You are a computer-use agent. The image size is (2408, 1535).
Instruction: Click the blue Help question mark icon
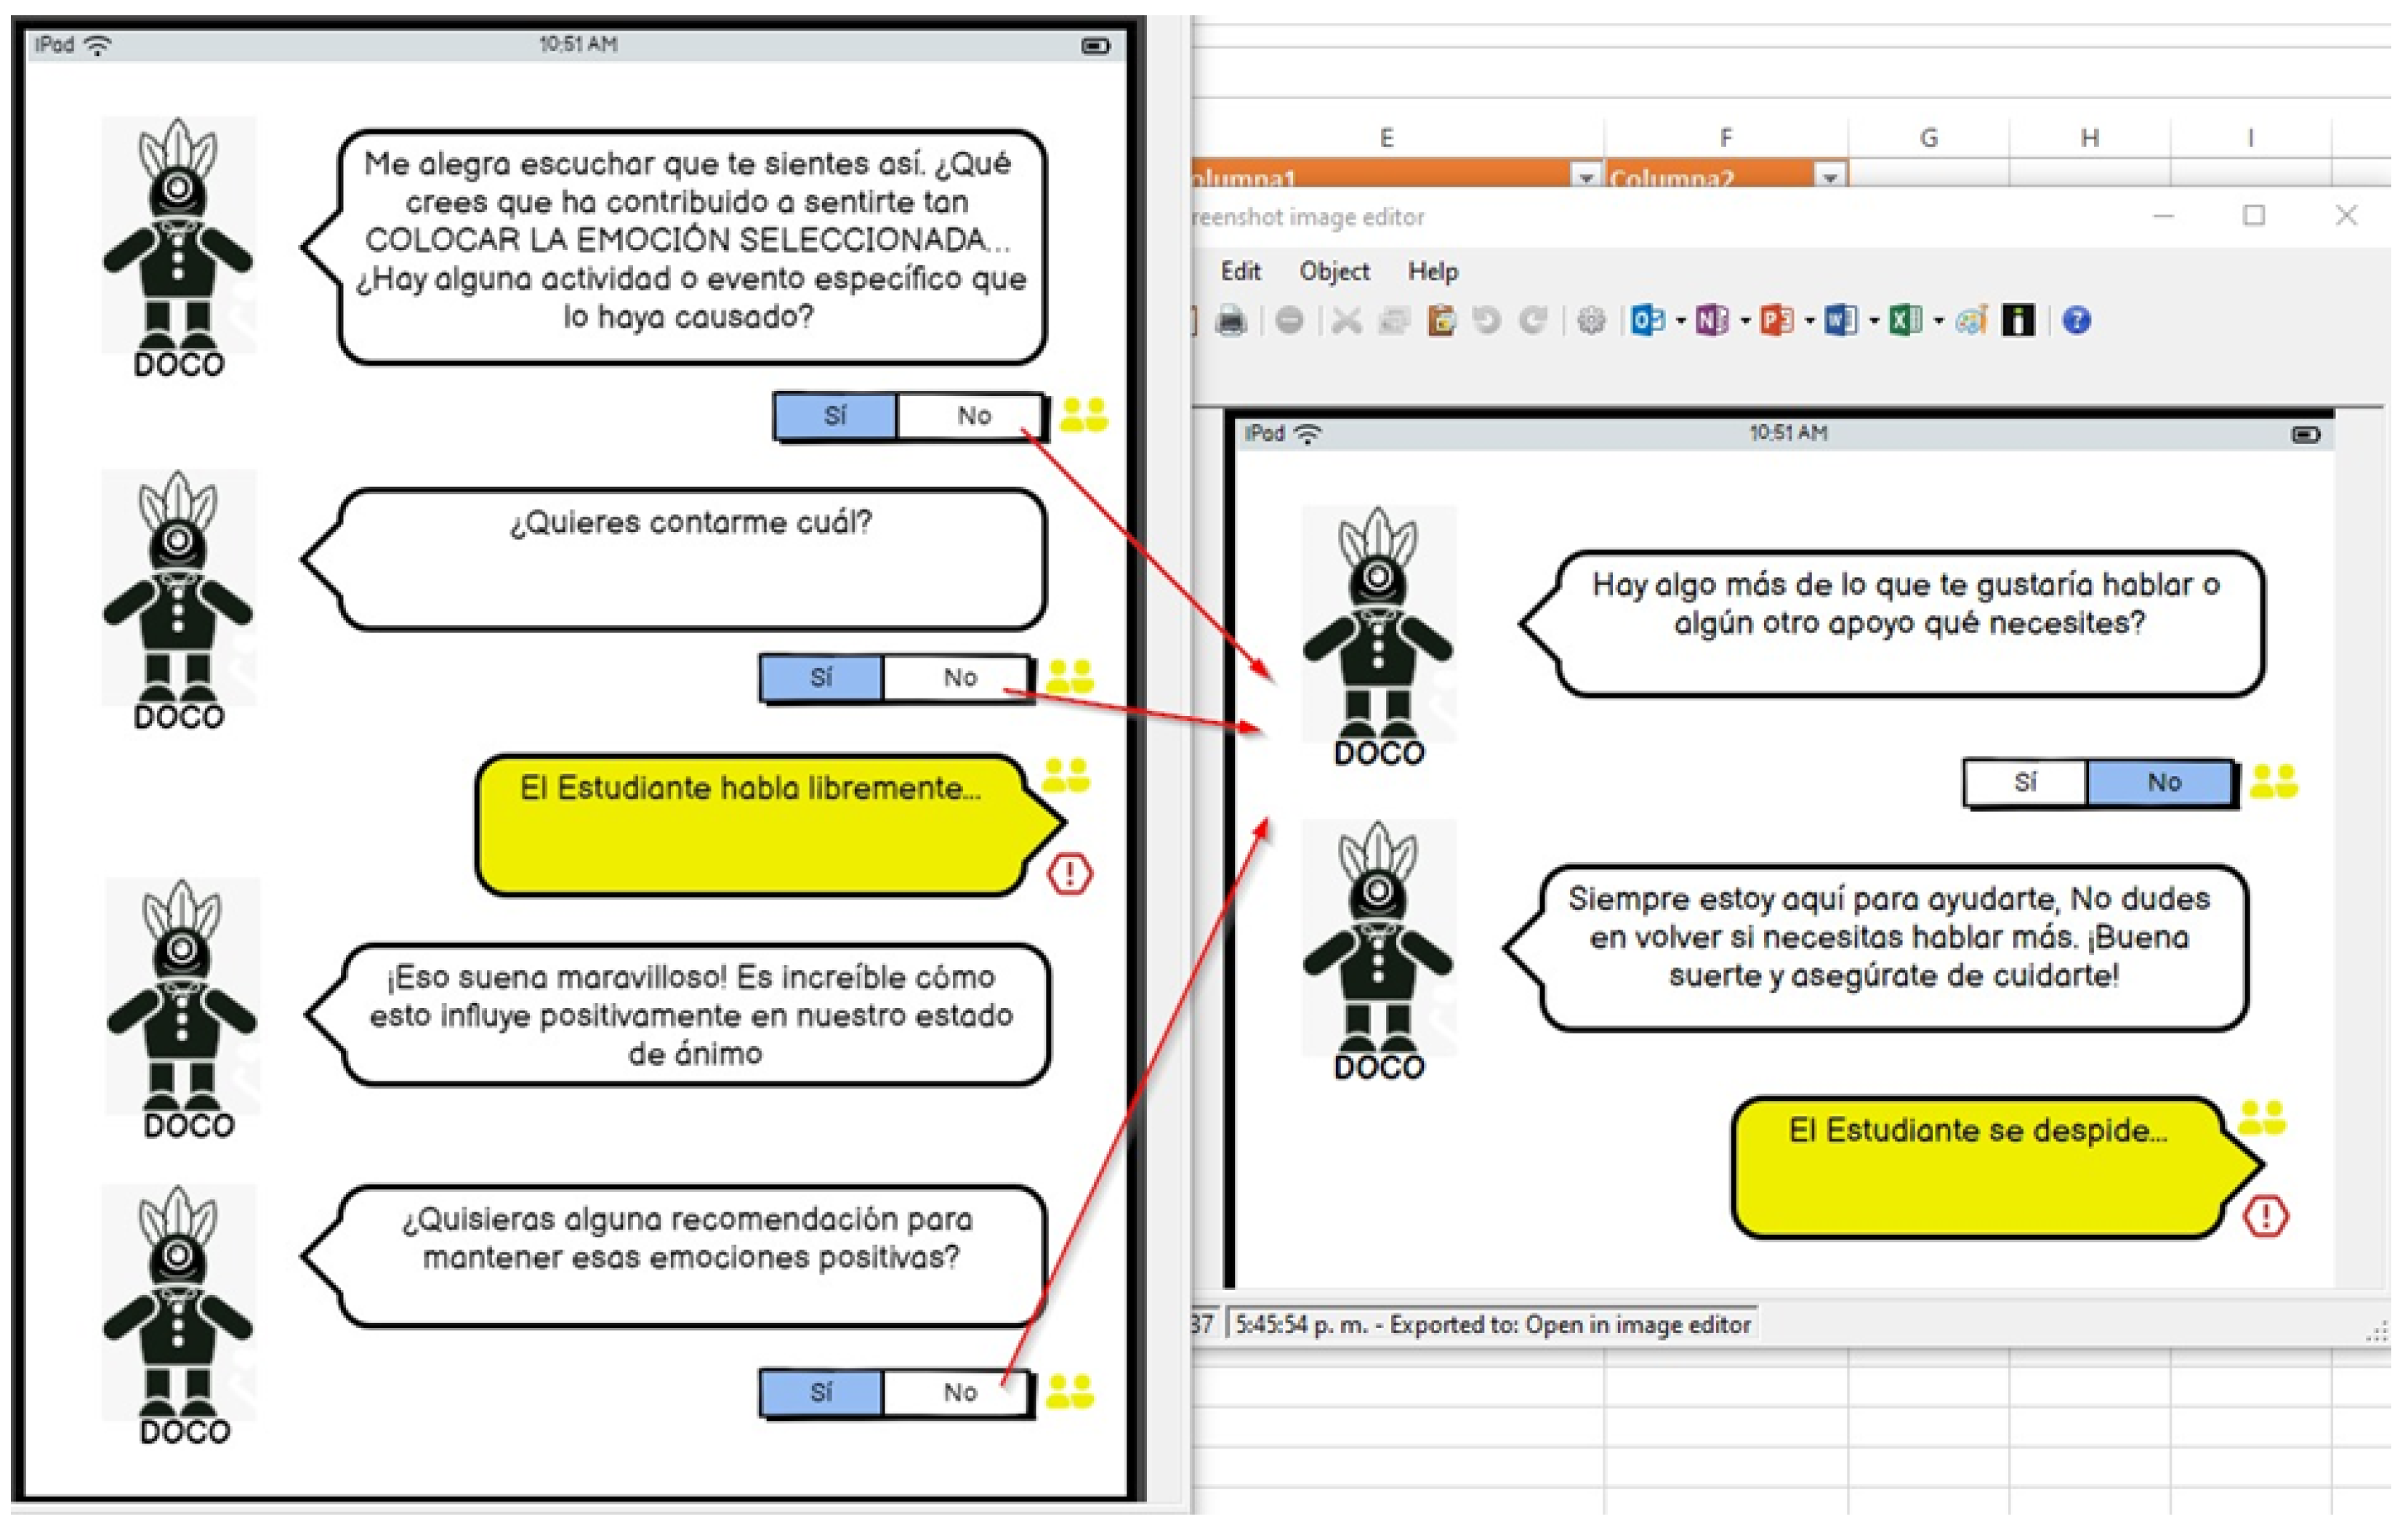2077,321
